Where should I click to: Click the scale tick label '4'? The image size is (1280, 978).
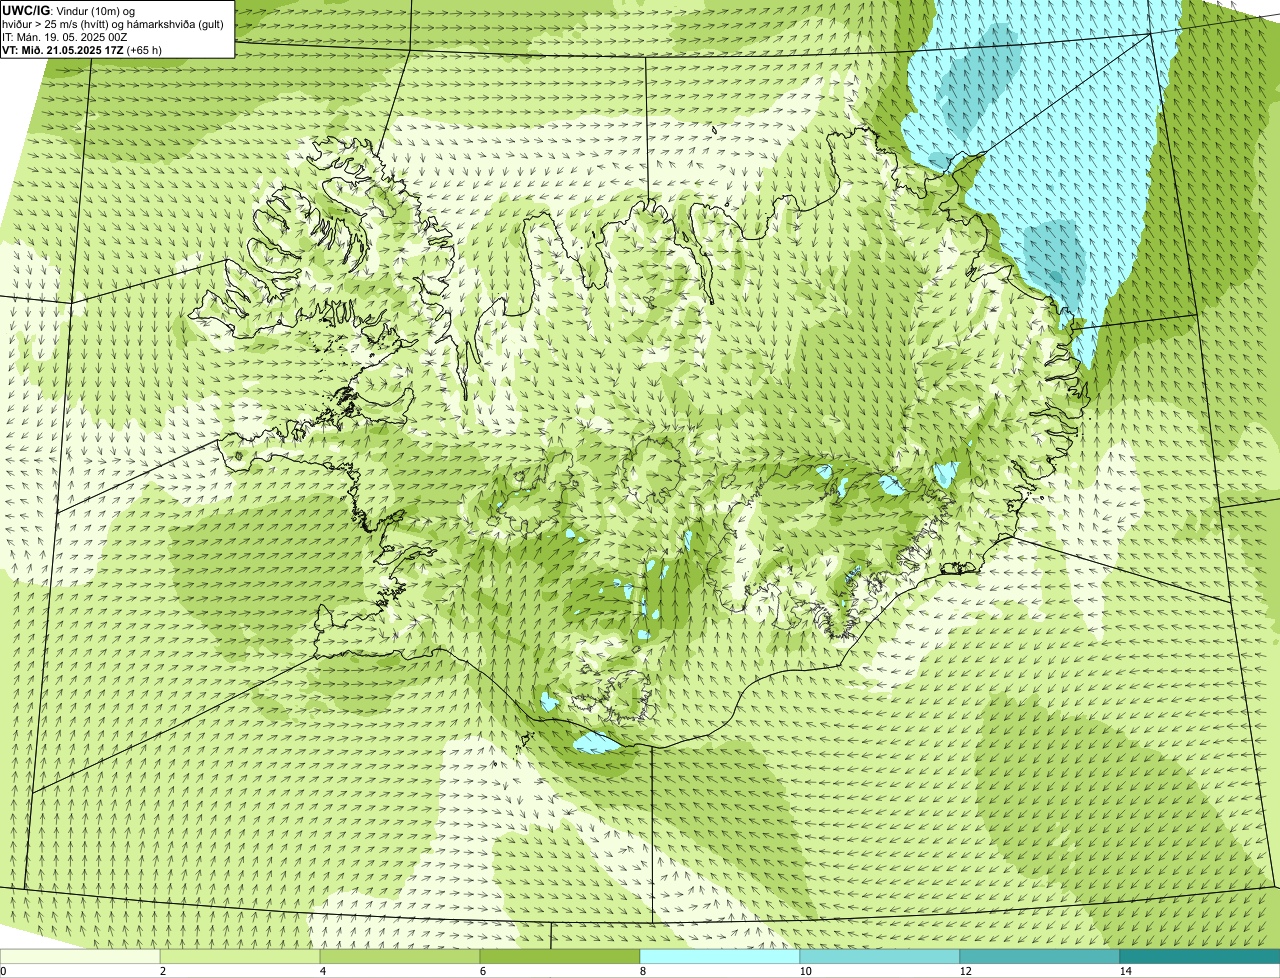(x=322, y=971)
